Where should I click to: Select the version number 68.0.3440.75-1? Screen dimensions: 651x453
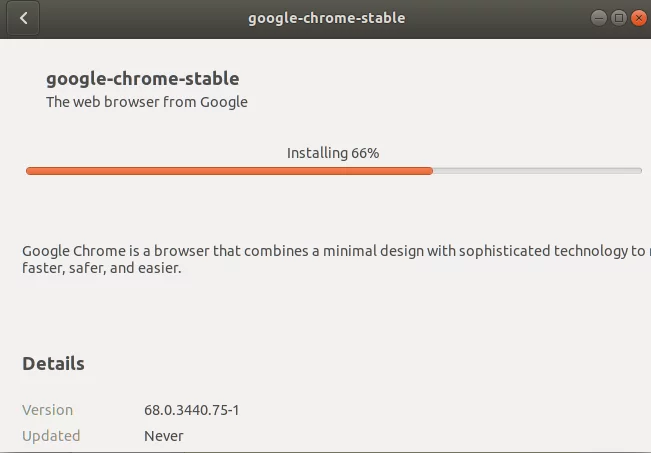pos(192,410)
